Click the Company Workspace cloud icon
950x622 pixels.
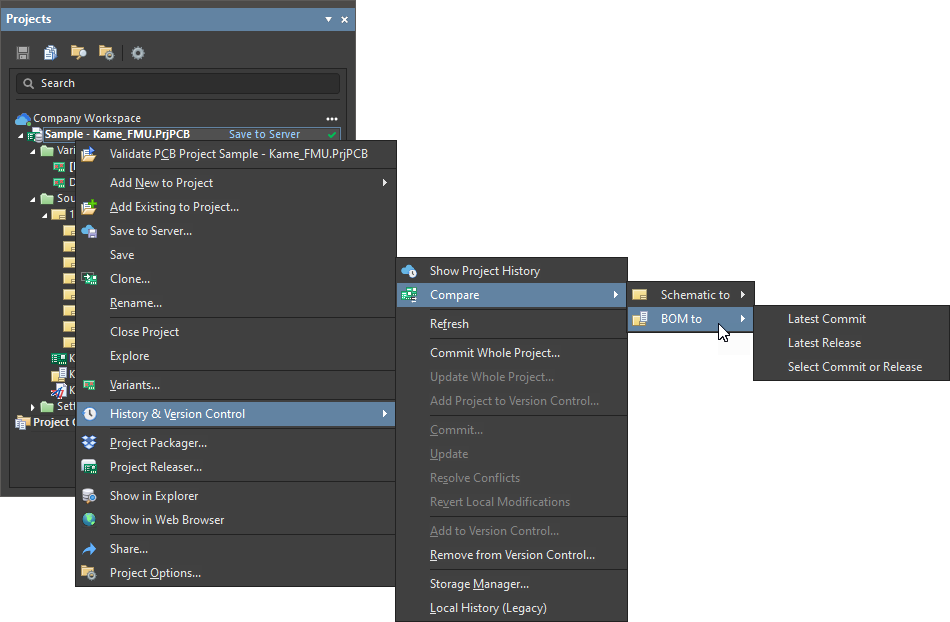click(x=23, y=118)
